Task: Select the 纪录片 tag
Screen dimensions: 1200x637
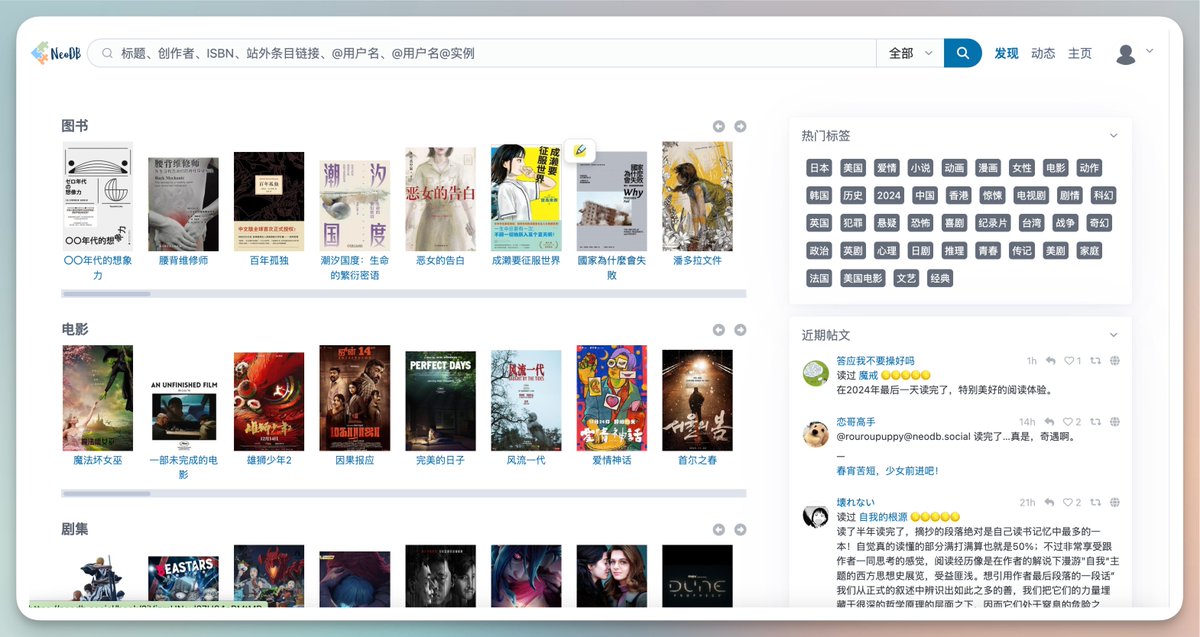Action: pyautogui.click(x=992, y=223)
